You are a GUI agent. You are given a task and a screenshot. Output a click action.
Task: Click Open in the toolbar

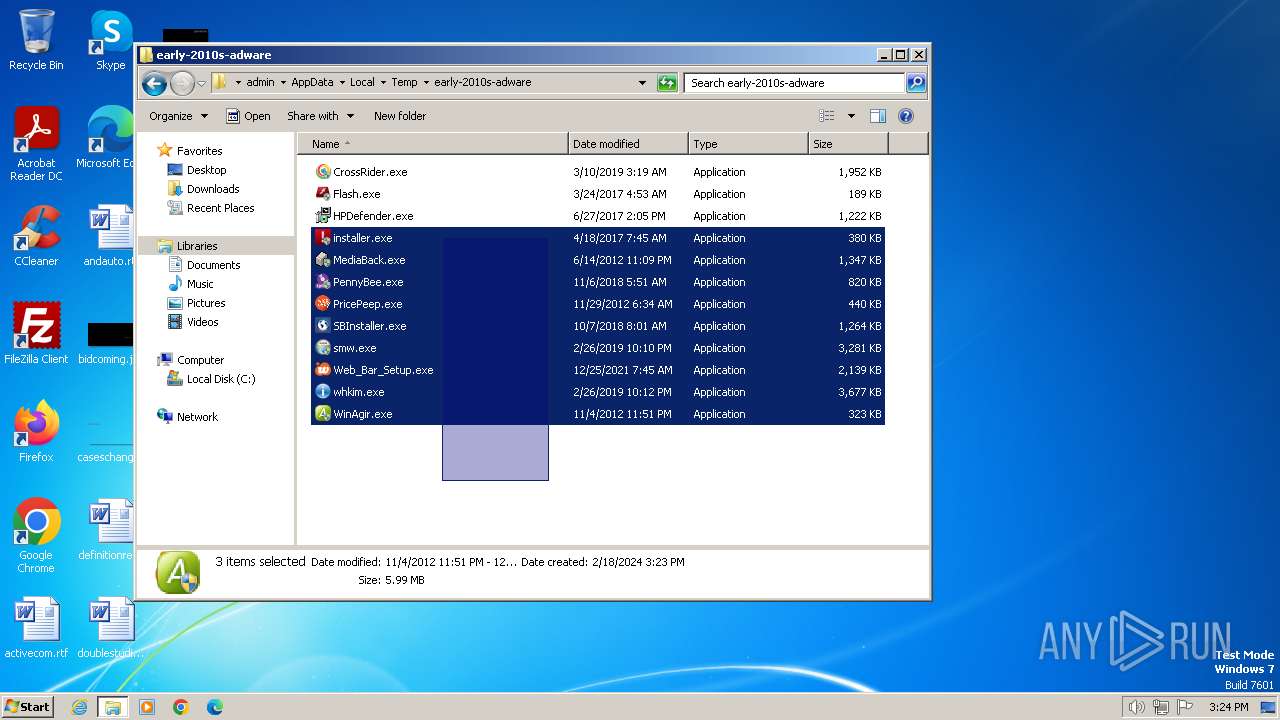pos(248,116)
